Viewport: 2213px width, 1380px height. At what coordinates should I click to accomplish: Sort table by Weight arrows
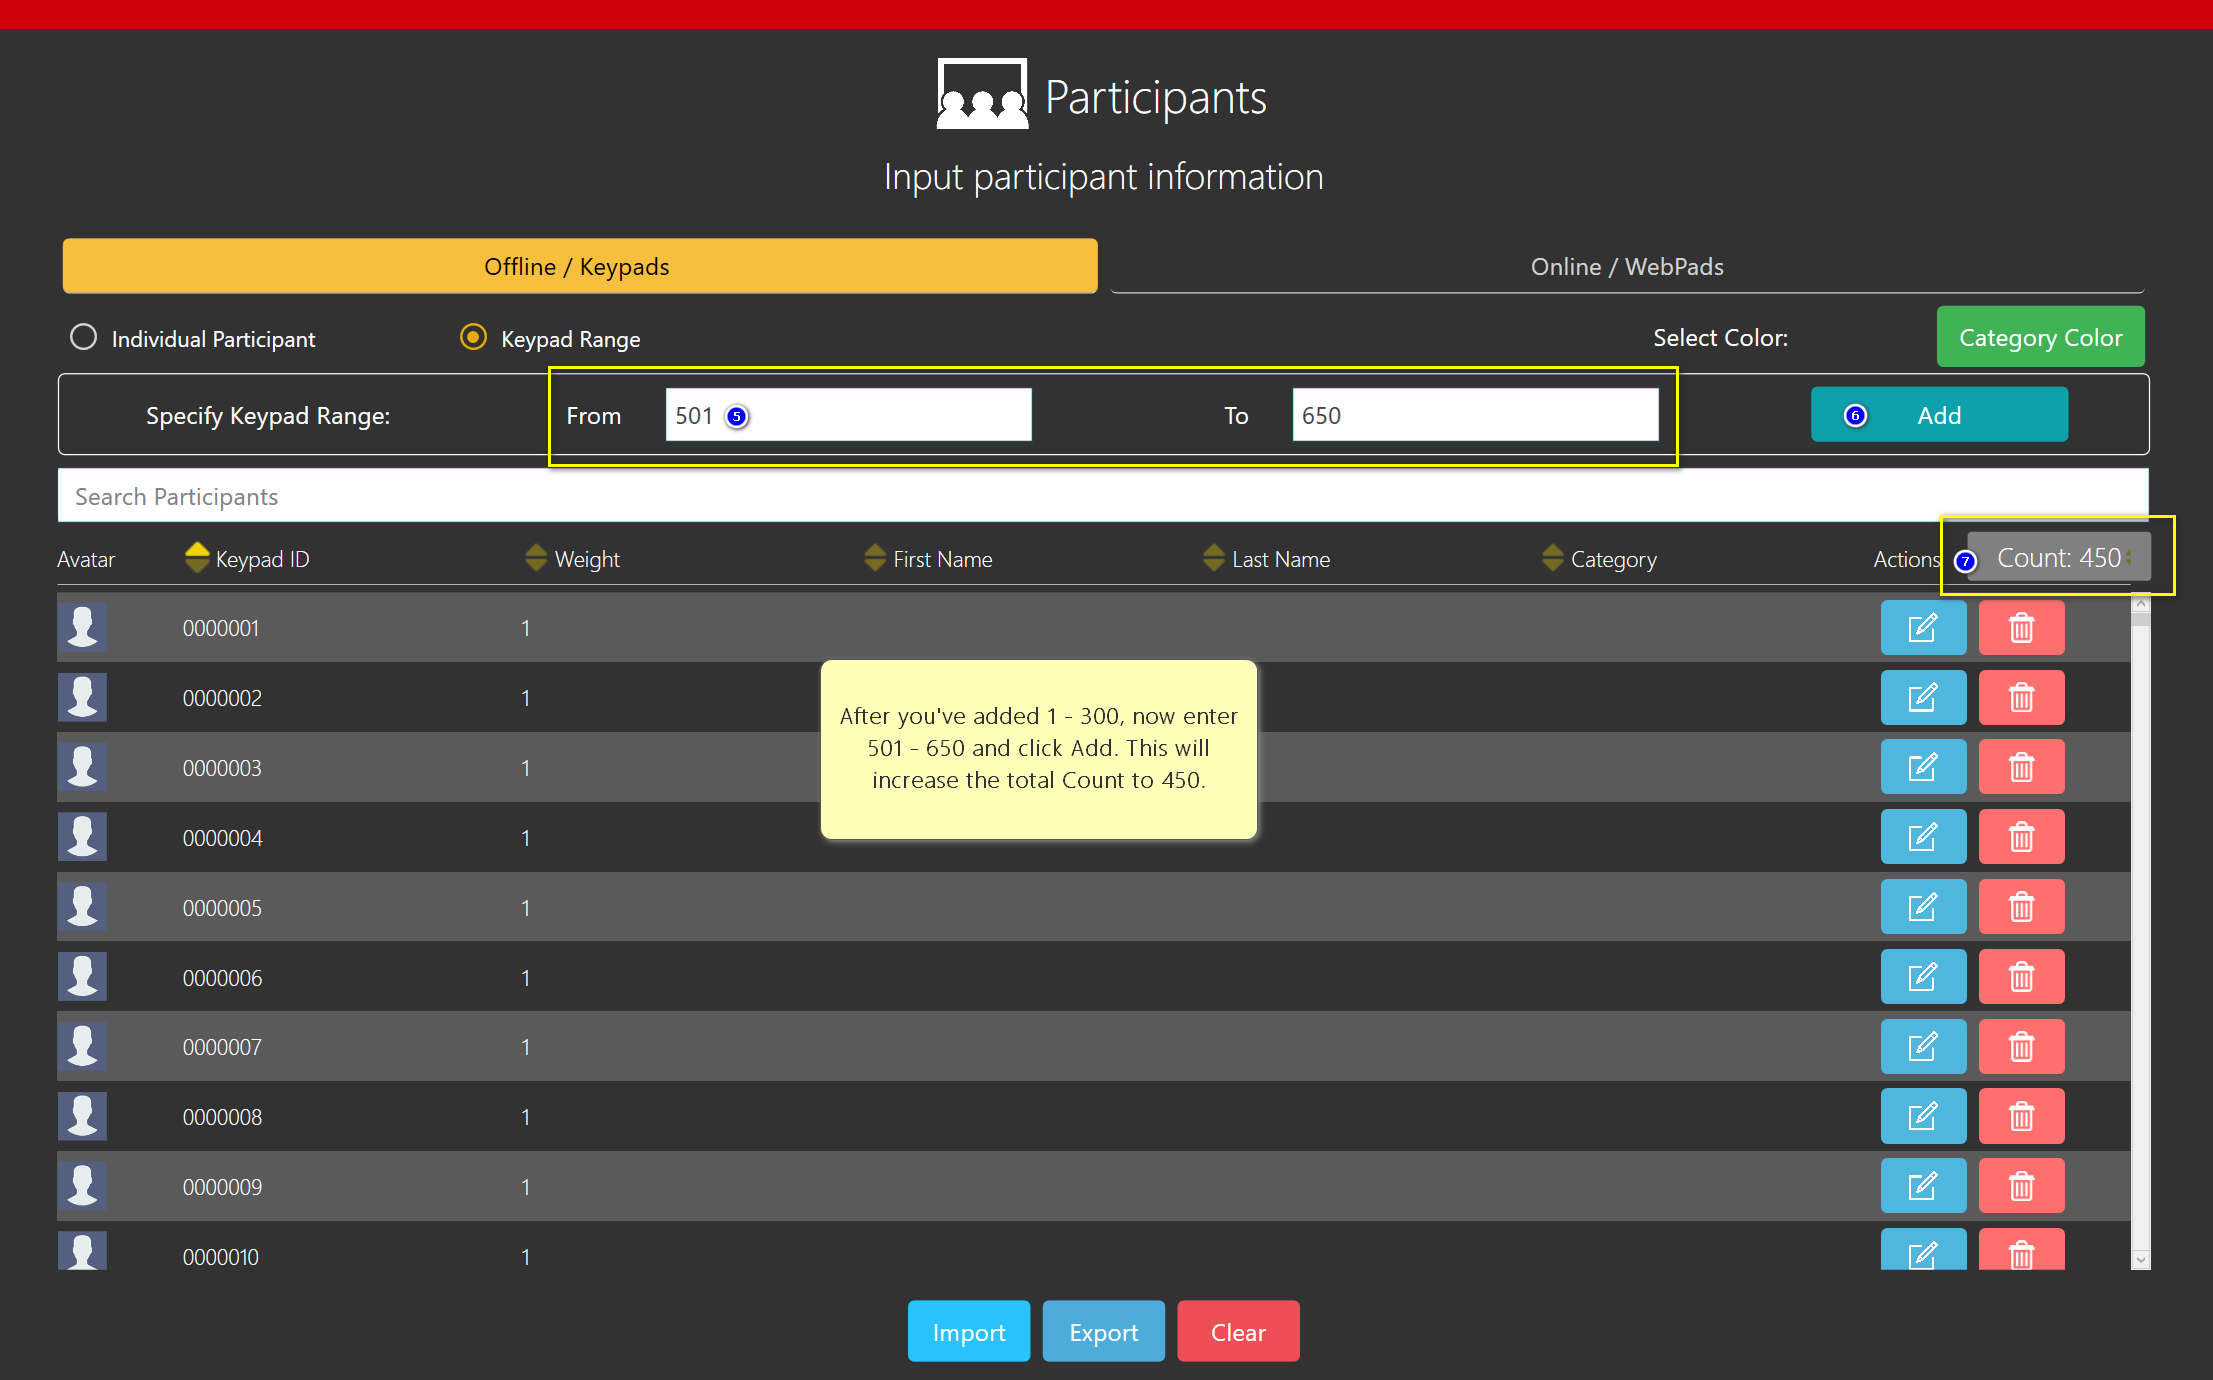(536, 558)
